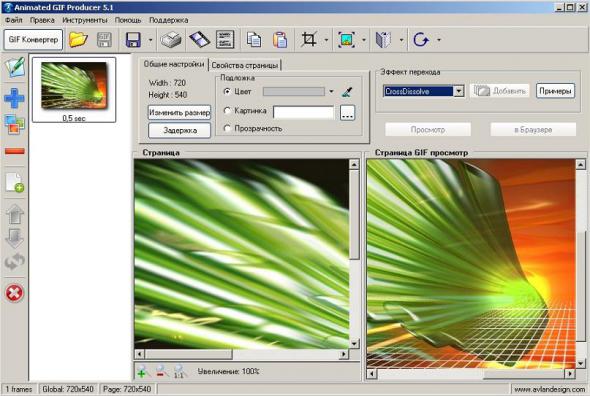590x396 pixels.
Task: Open the Инструменты menu
Action: click(x=85, y=20)
